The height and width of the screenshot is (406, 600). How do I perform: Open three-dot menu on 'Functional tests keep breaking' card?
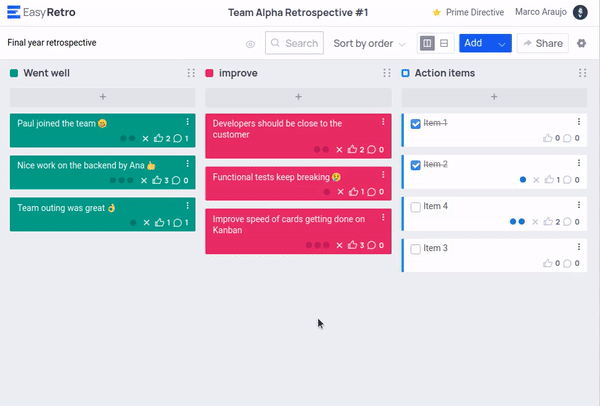click(x=383, y=173)
